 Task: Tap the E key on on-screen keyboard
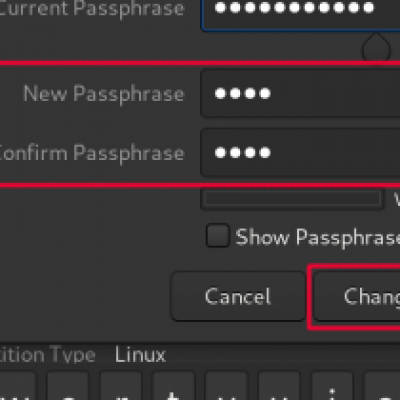click(68, 386)
